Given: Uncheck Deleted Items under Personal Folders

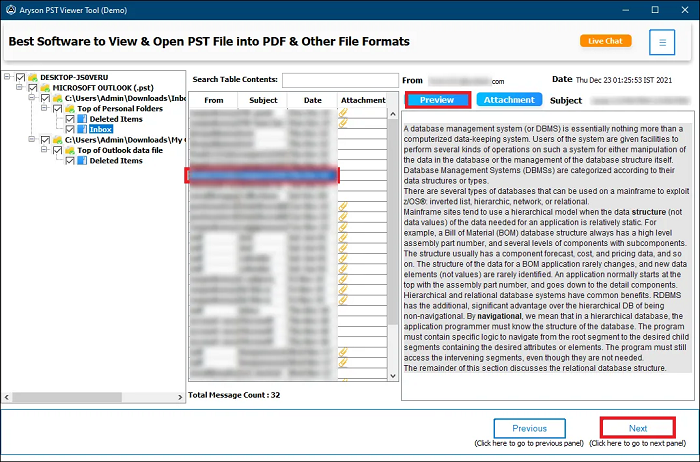Looking at the screenshot, I should point(70,119).
